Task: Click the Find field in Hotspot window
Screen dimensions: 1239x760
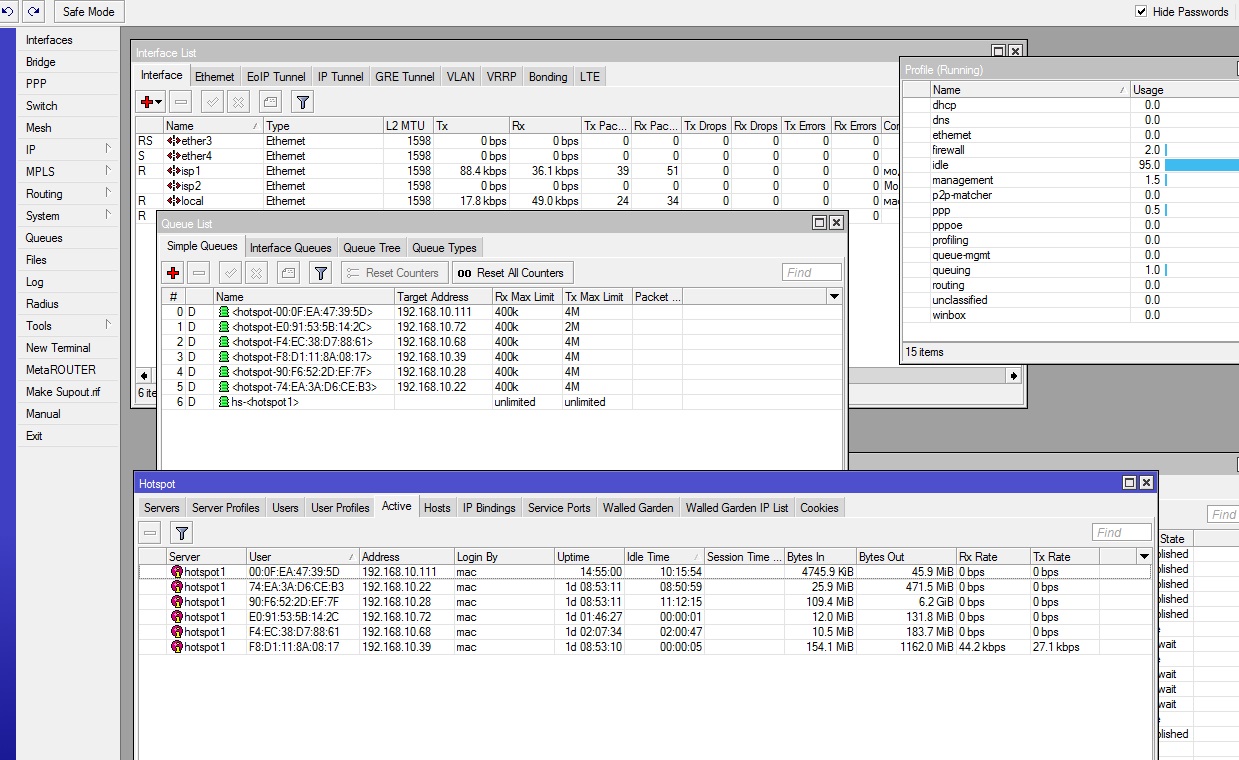Action: point(1121,533)
